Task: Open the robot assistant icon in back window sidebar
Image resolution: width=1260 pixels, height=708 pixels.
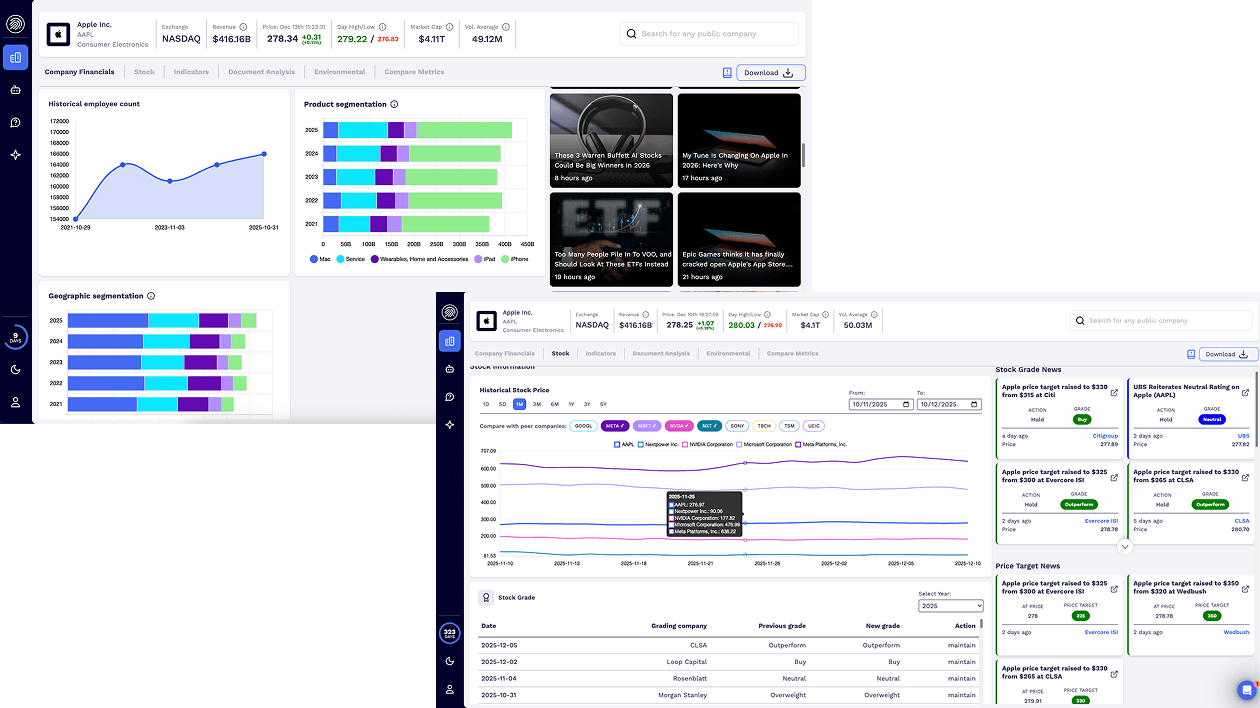Action: (15, 90)
